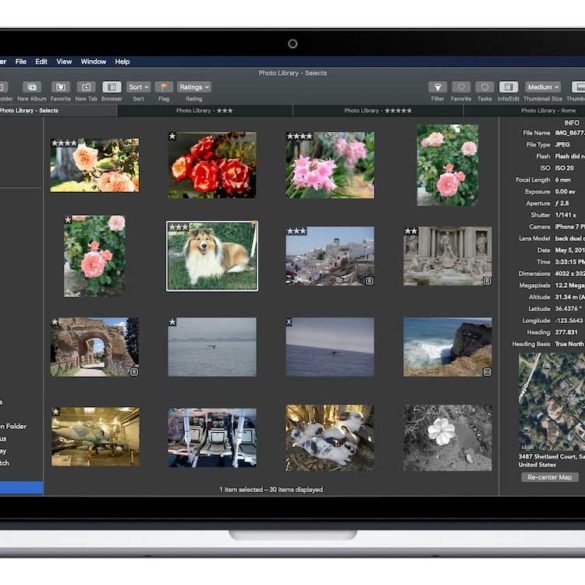
Task: Click the four-star rating on the pink geranium photo
Action: (300, 137)
